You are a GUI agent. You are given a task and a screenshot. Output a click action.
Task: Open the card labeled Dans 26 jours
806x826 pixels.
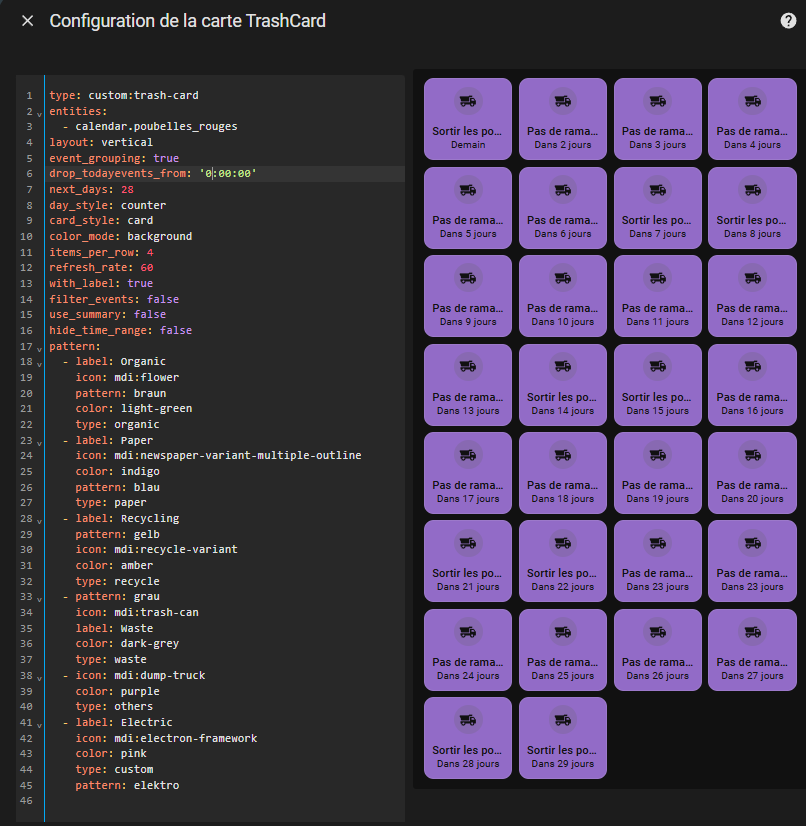(657, 650)
